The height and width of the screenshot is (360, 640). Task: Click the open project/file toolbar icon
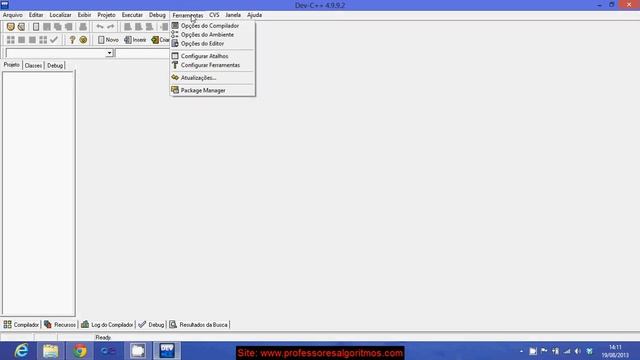pos(21,27)
